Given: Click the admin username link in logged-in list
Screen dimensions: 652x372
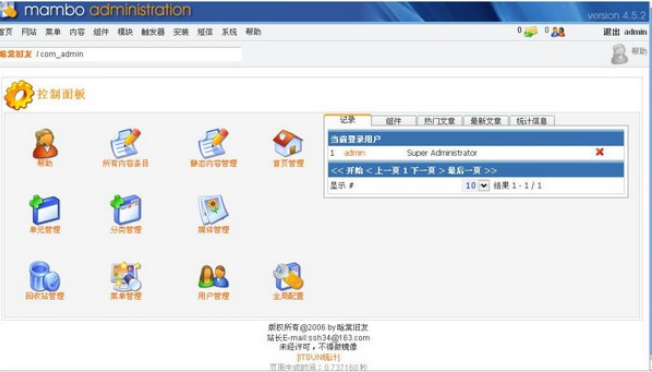Looking at the screenshot, I should coord(354,153).
